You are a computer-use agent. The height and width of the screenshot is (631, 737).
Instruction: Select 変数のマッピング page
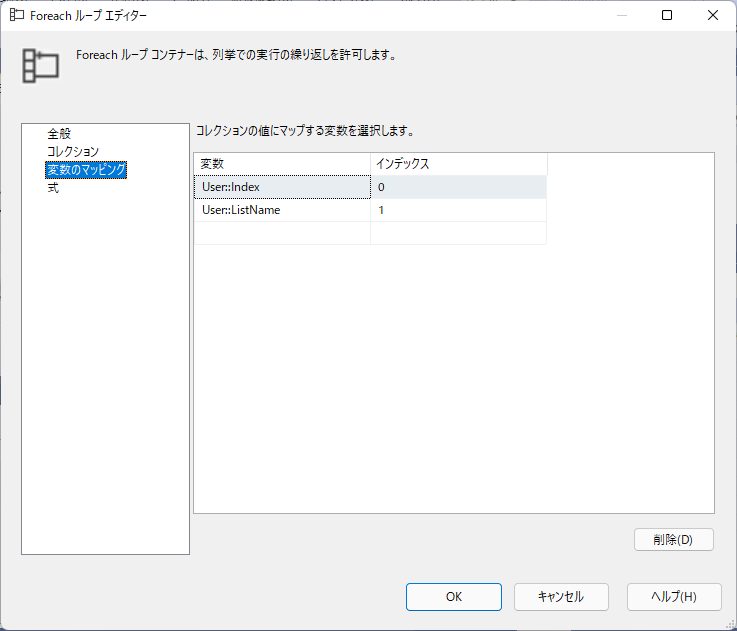coord(86,169)
